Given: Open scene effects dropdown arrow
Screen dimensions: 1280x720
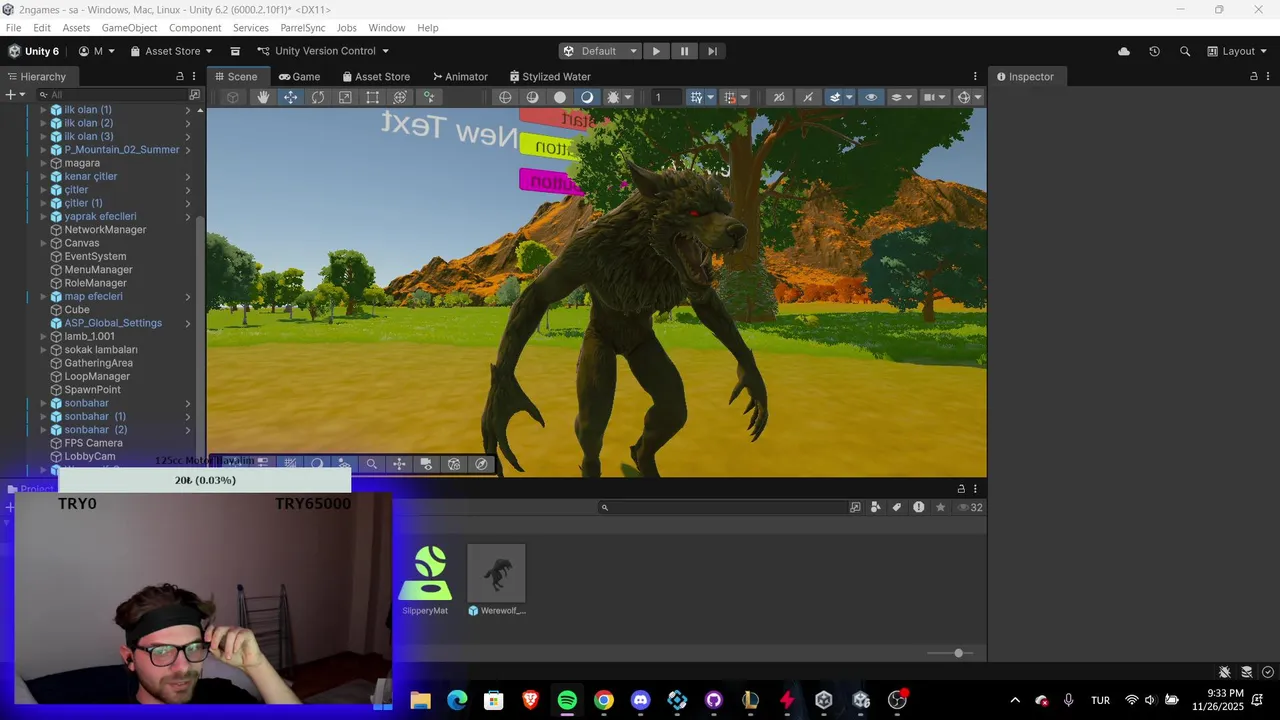Looking at the screenshot, I should coord(849,97).
